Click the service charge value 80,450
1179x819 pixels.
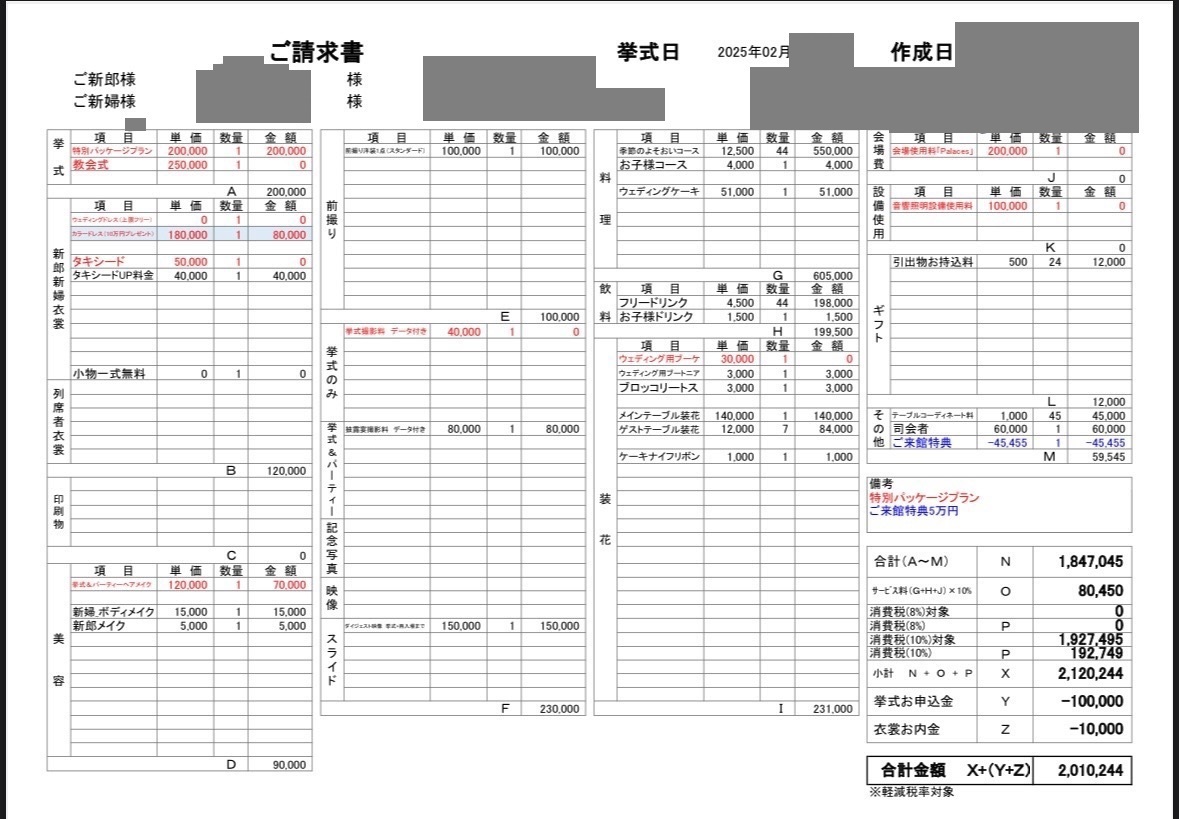[1101, 591]
